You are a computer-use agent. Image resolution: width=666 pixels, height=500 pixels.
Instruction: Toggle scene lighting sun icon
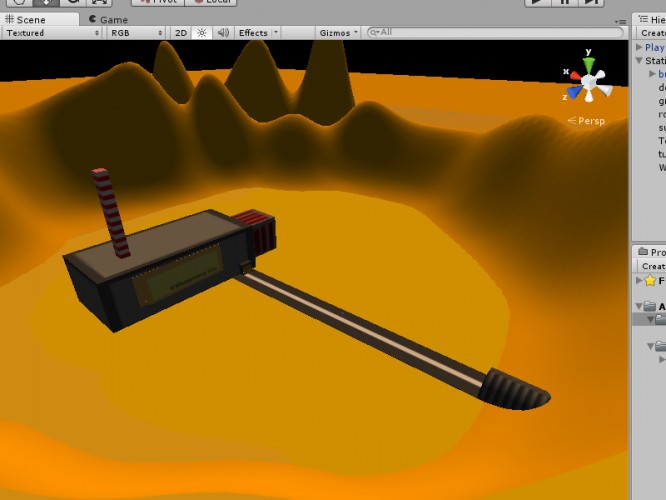point(202,33)
